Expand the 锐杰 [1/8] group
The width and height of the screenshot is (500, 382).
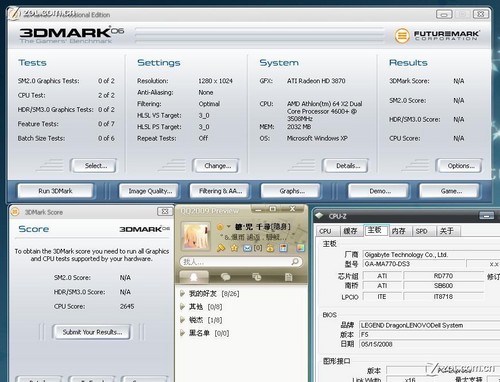point(182,320)
